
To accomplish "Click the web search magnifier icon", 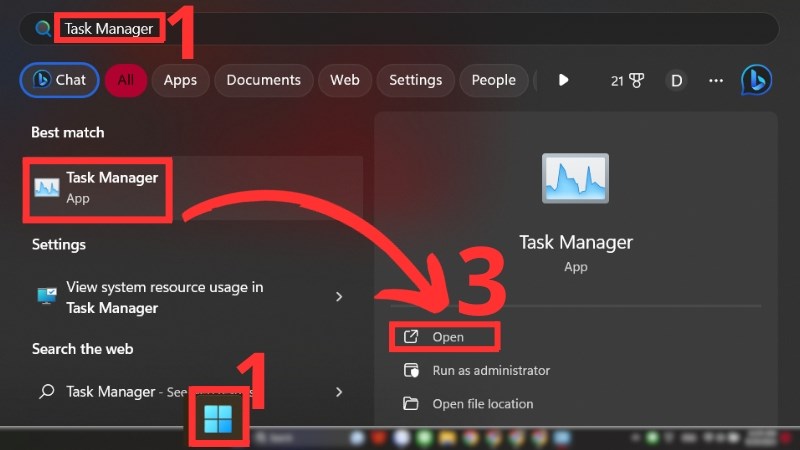I will tap(47, 391).
